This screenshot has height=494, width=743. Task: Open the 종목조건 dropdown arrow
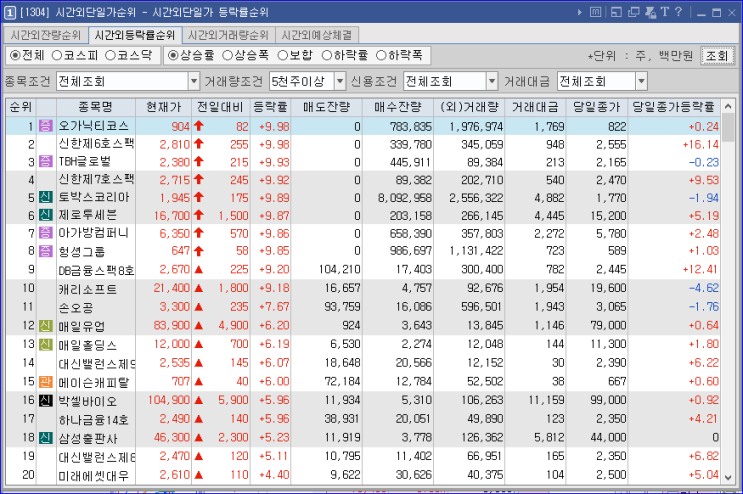[194, 81]
